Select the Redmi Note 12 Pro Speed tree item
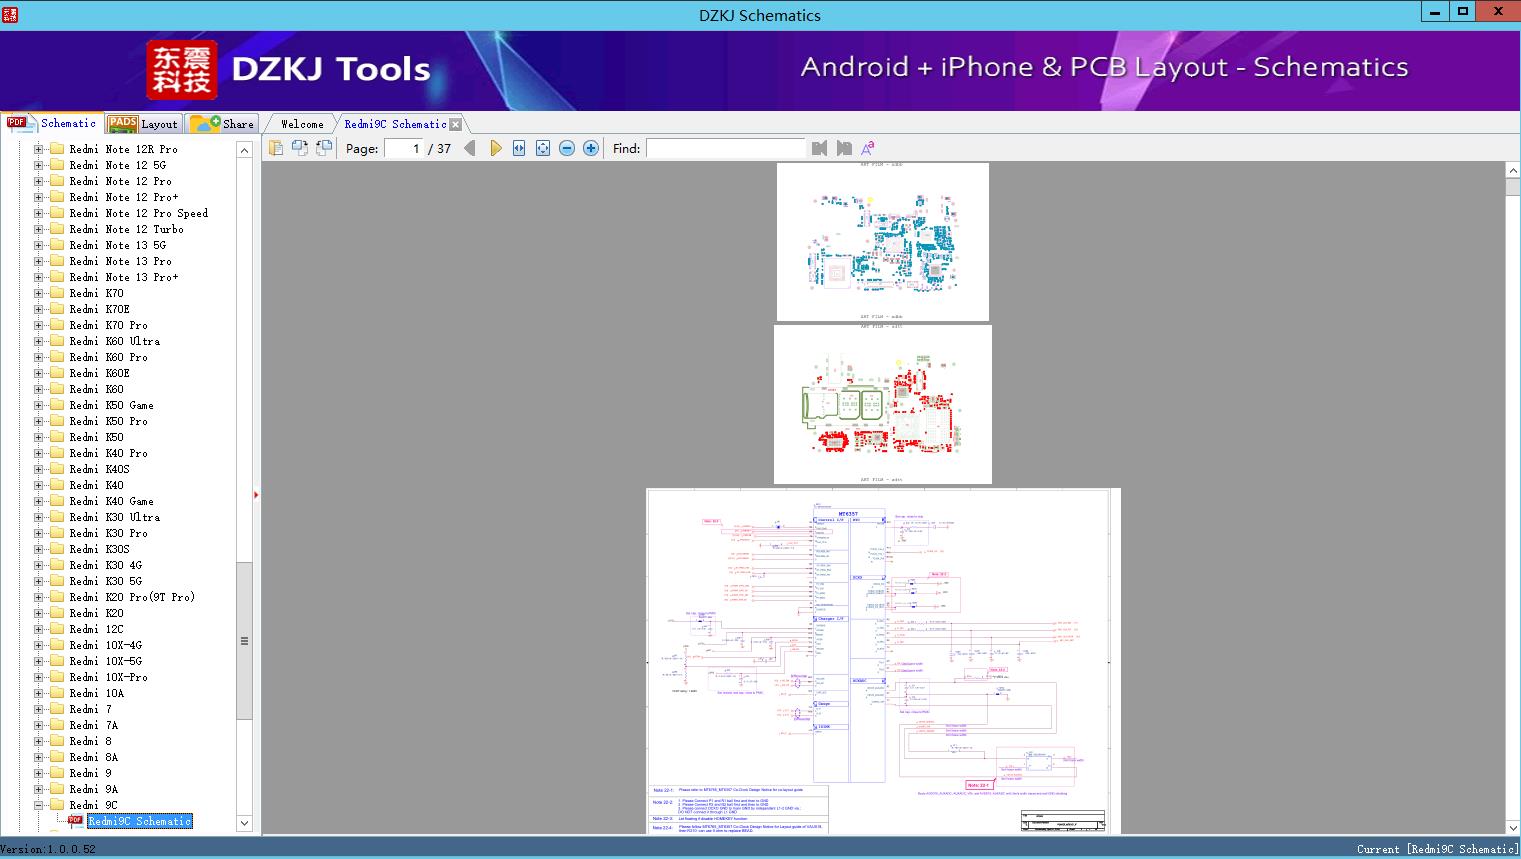The width and height of the screenshot is (1521, 859). pos(138,213)
